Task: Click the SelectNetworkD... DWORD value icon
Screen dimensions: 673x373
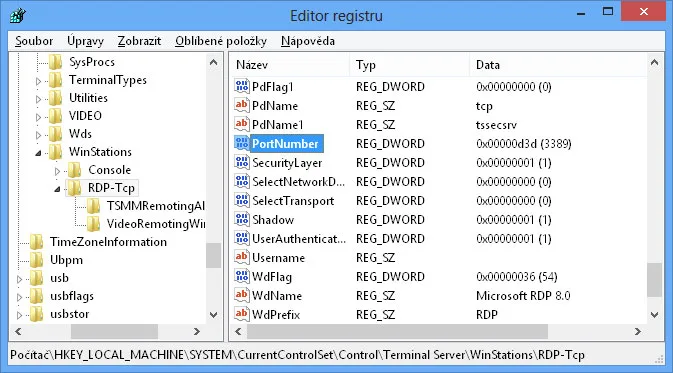Action: click(x=242, y=181)
